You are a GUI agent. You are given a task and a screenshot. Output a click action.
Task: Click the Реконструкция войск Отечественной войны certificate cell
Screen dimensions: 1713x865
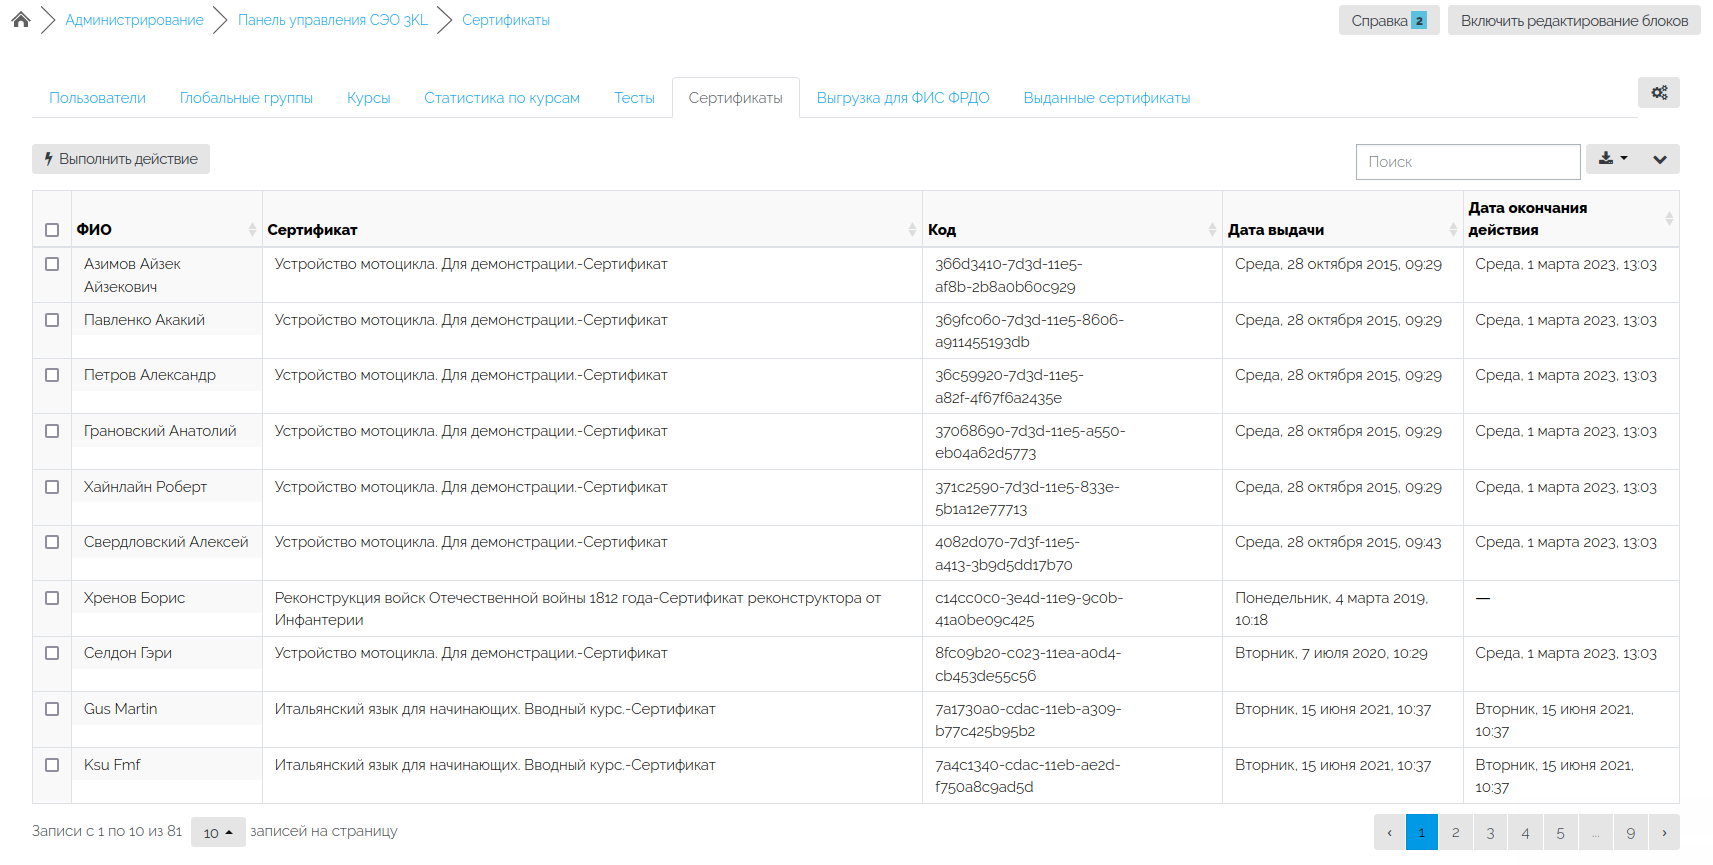tap(592, 609)
